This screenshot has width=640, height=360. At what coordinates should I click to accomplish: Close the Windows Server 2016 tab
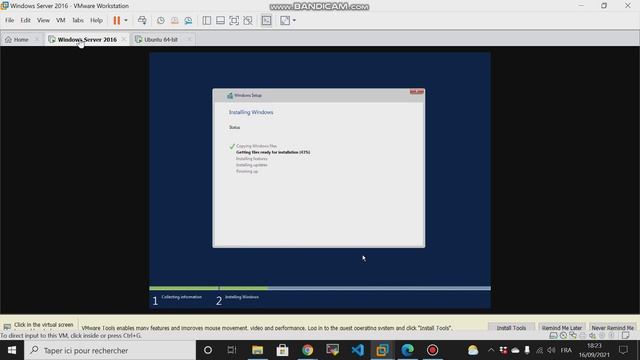coord(124,40)
